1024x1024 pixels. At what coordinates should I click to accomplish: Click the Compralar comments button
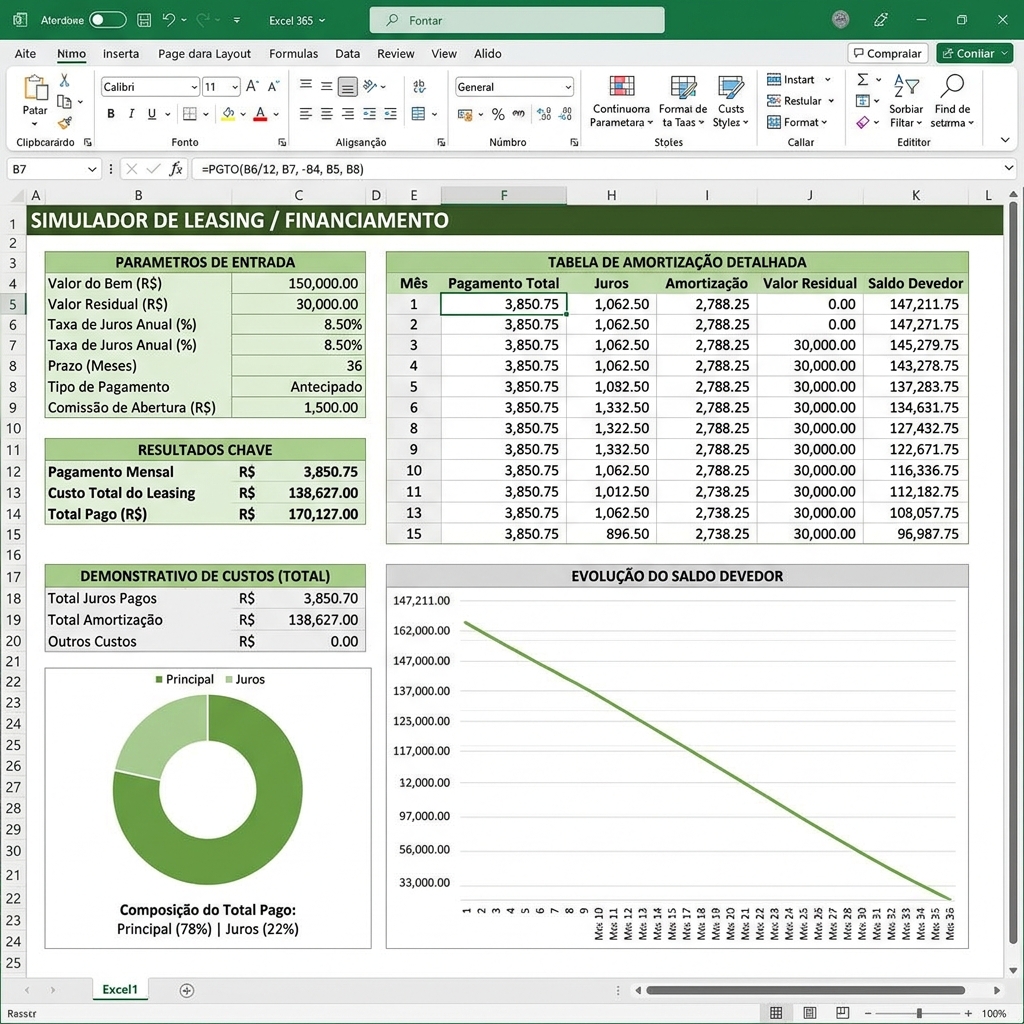(888, 54)
